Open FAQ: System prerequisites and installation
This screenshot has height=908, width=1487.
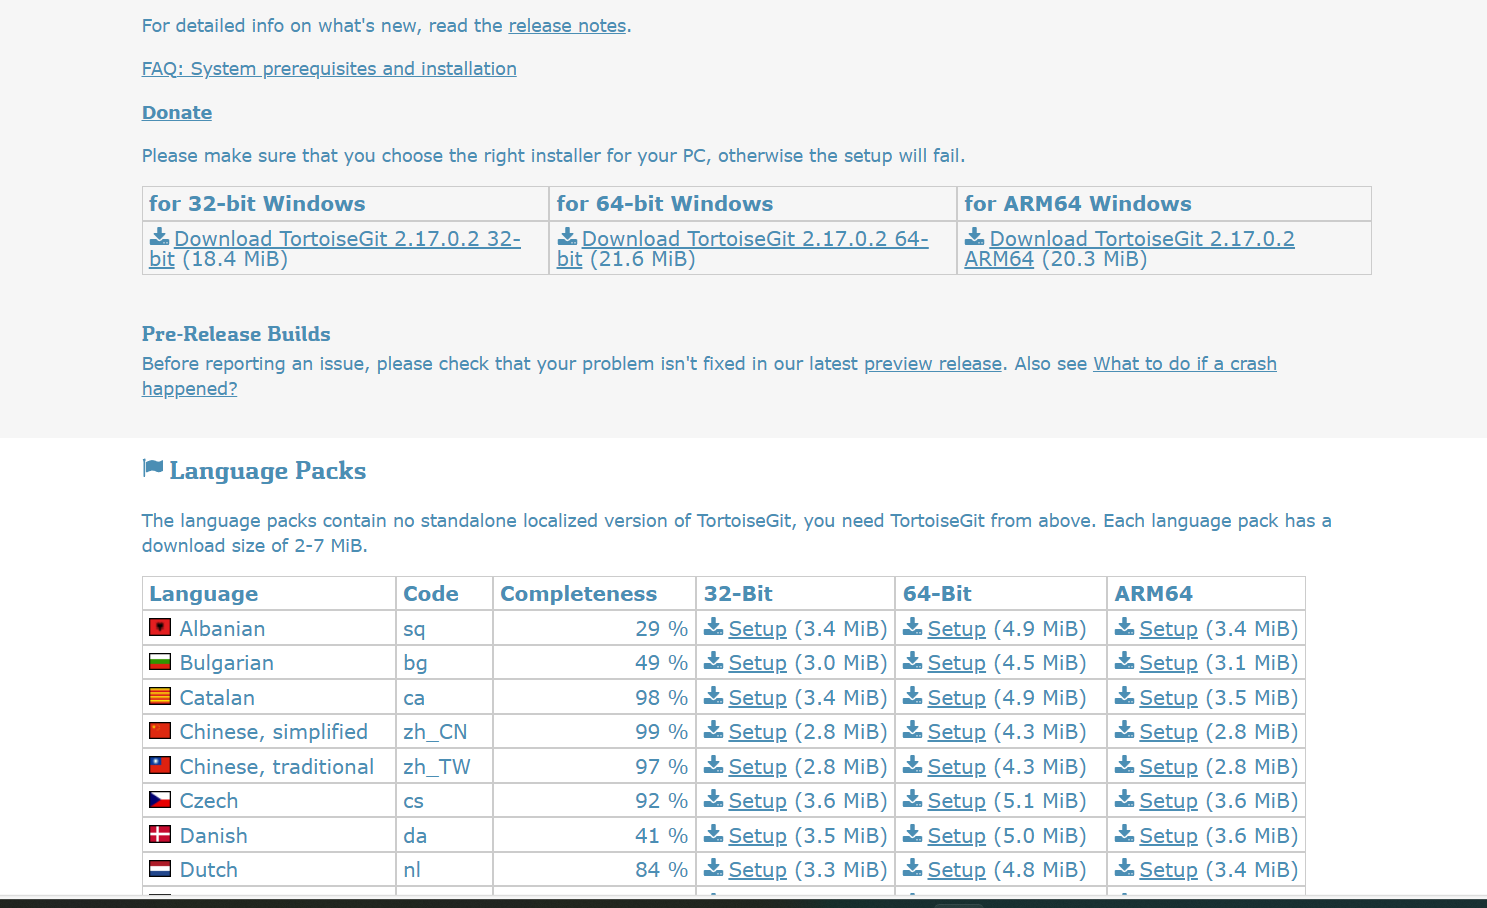329,69
